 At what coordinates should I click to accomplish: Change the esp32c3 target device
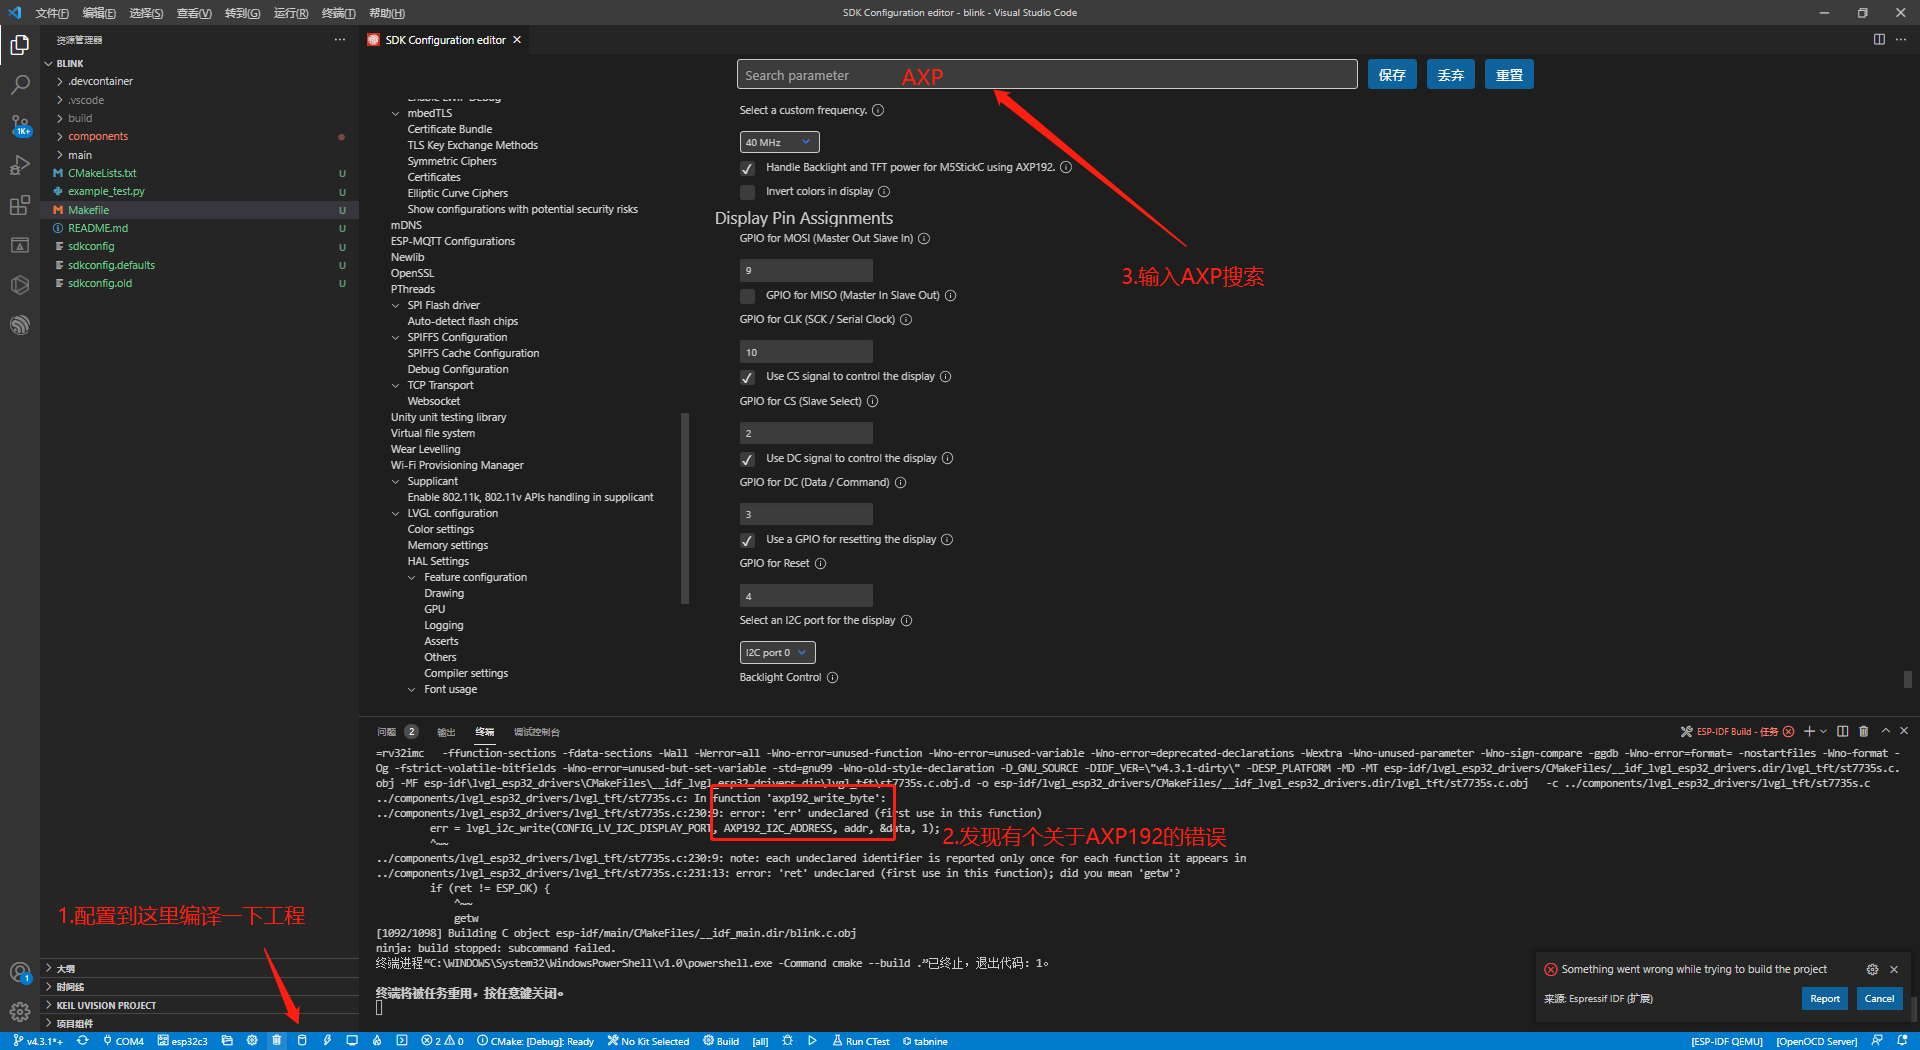click(183, 1041)
